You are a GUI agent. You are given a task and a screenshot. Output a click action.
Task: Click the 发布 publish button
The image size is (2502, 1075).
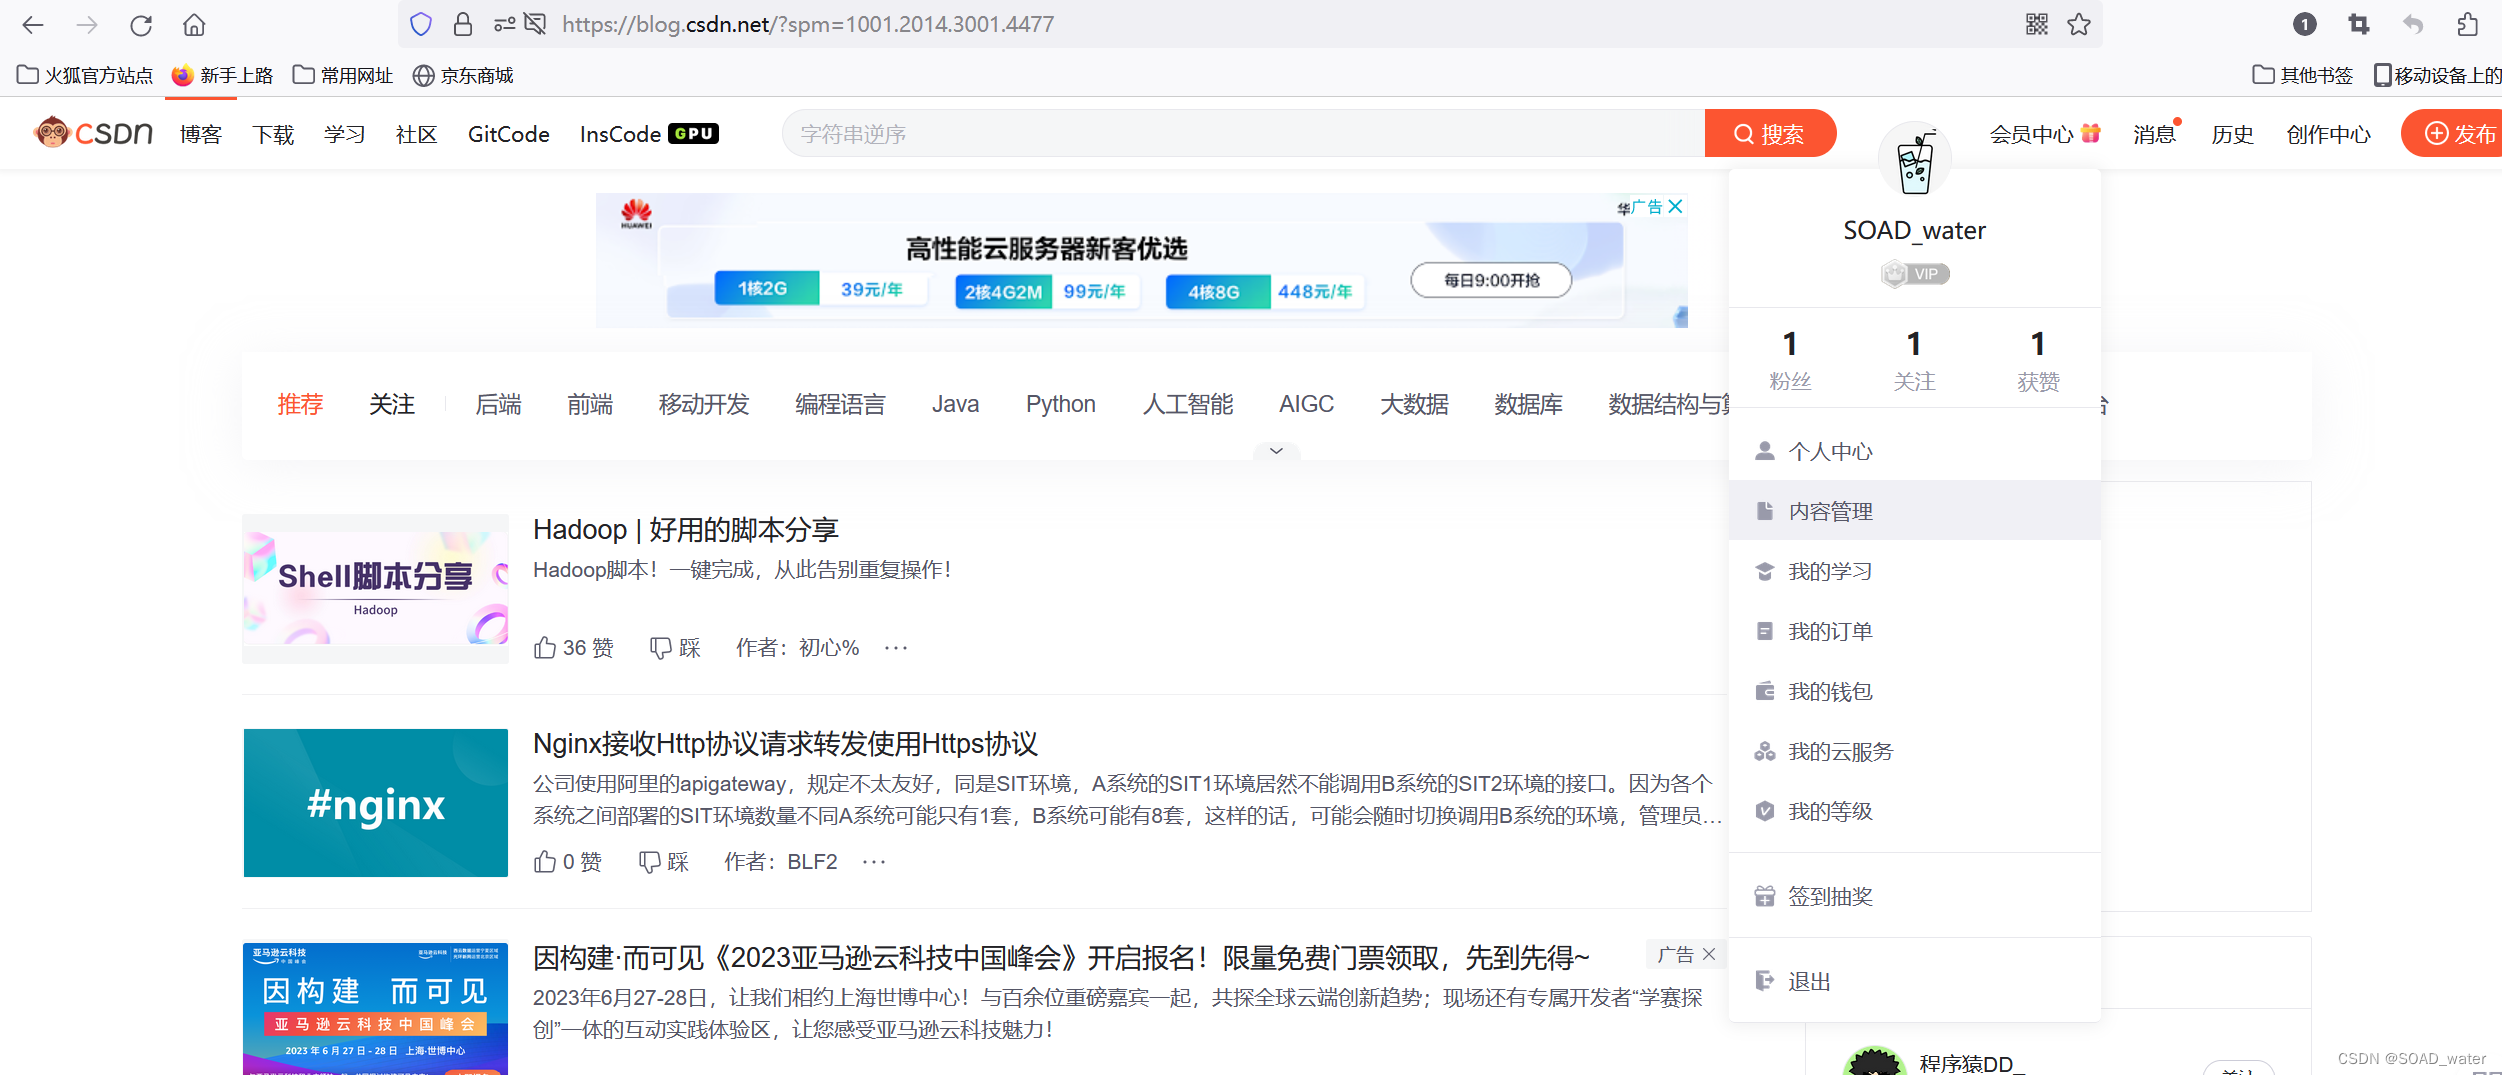point(2452,133)
